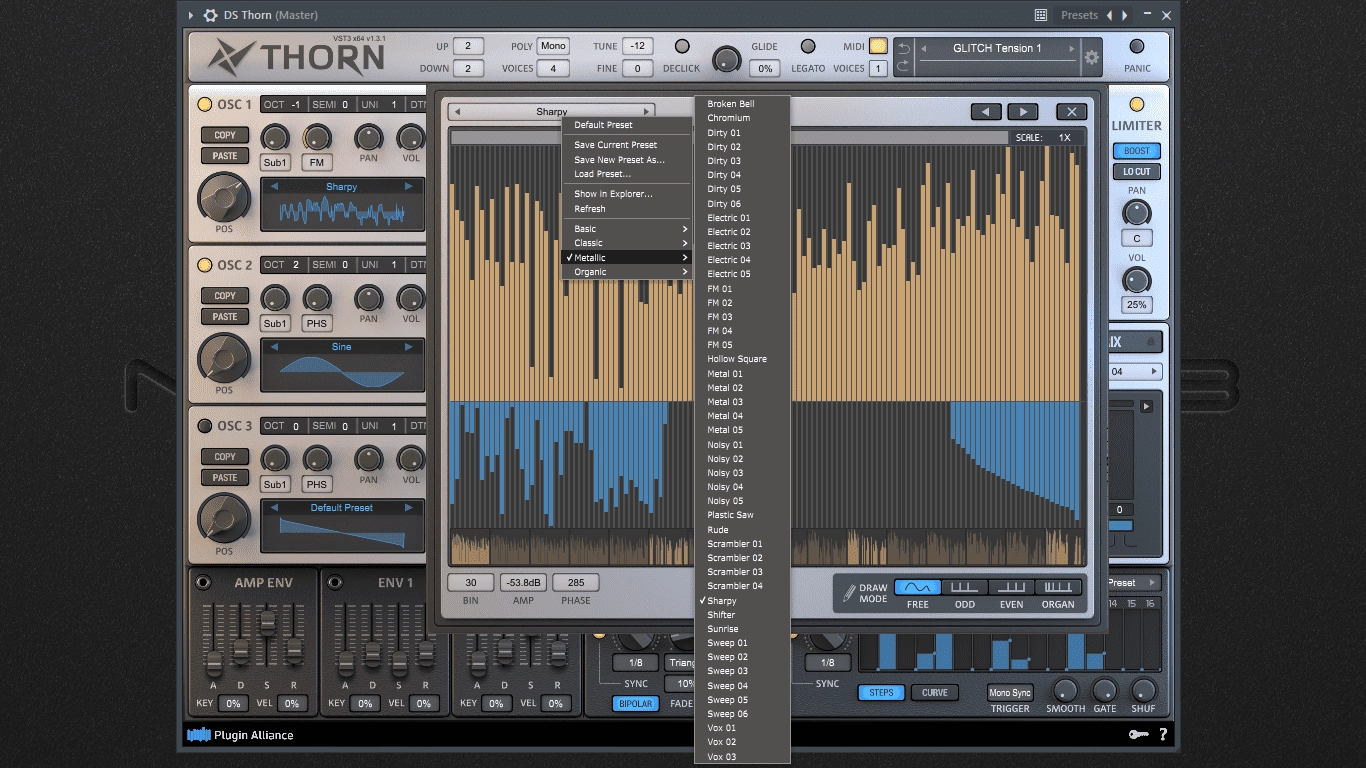Select EVEN draw mode icon
Image resolution: width=1366 pixels, height=768 pixels.
click(1011, 587)
